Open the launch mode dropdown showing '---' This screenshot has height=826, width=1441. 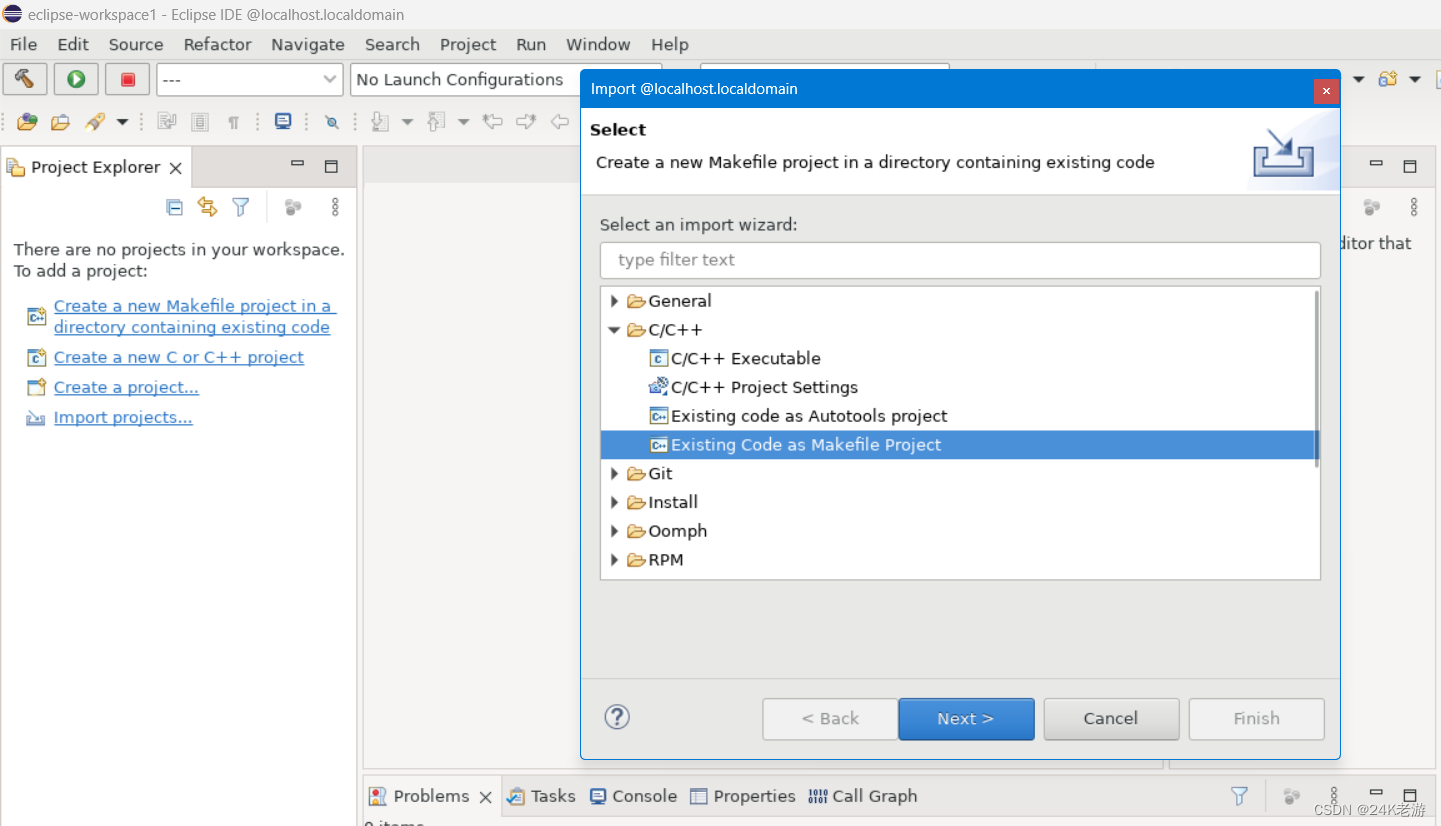coord(250,79)
